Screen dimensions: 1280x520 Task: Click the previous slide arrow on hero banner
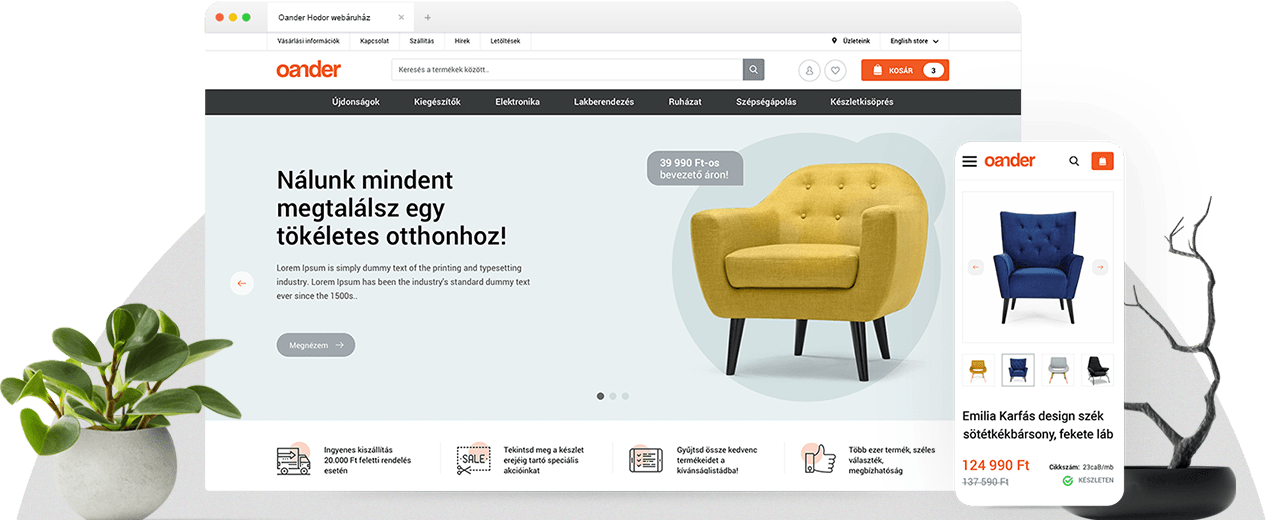click(242, 283)
